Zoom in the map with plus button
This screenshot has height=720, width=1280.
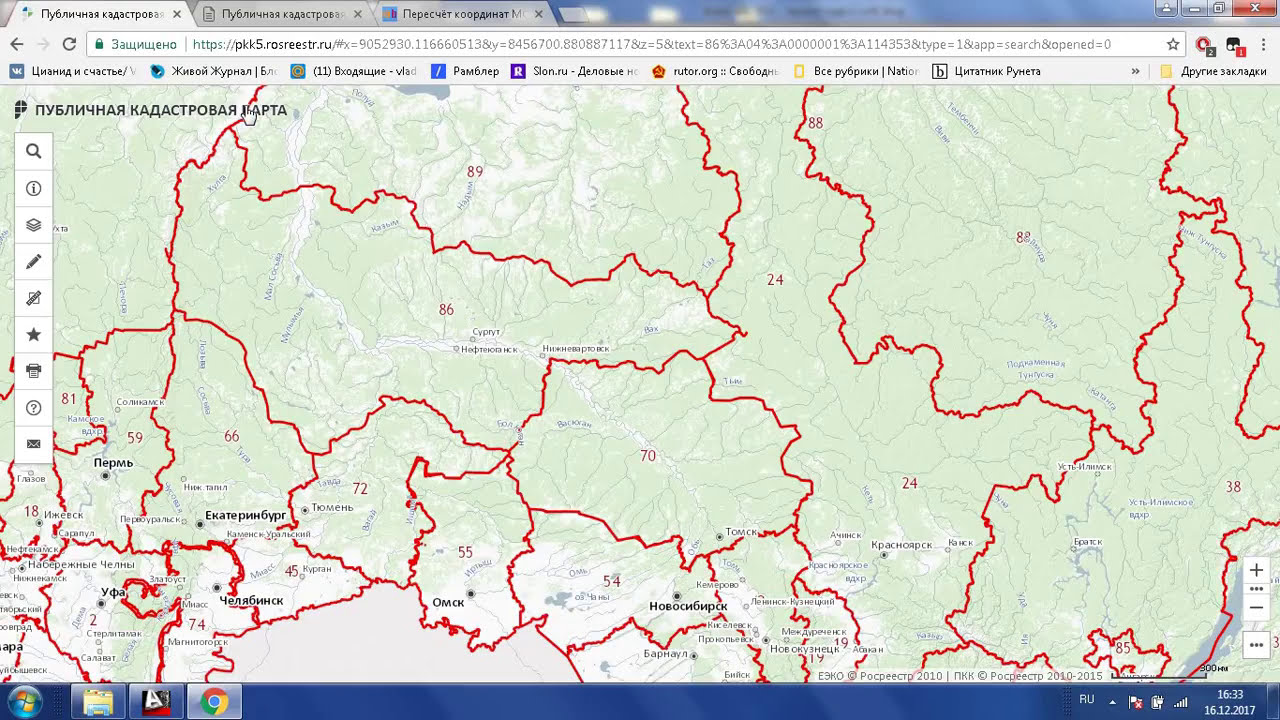[x=1257, y=570]
